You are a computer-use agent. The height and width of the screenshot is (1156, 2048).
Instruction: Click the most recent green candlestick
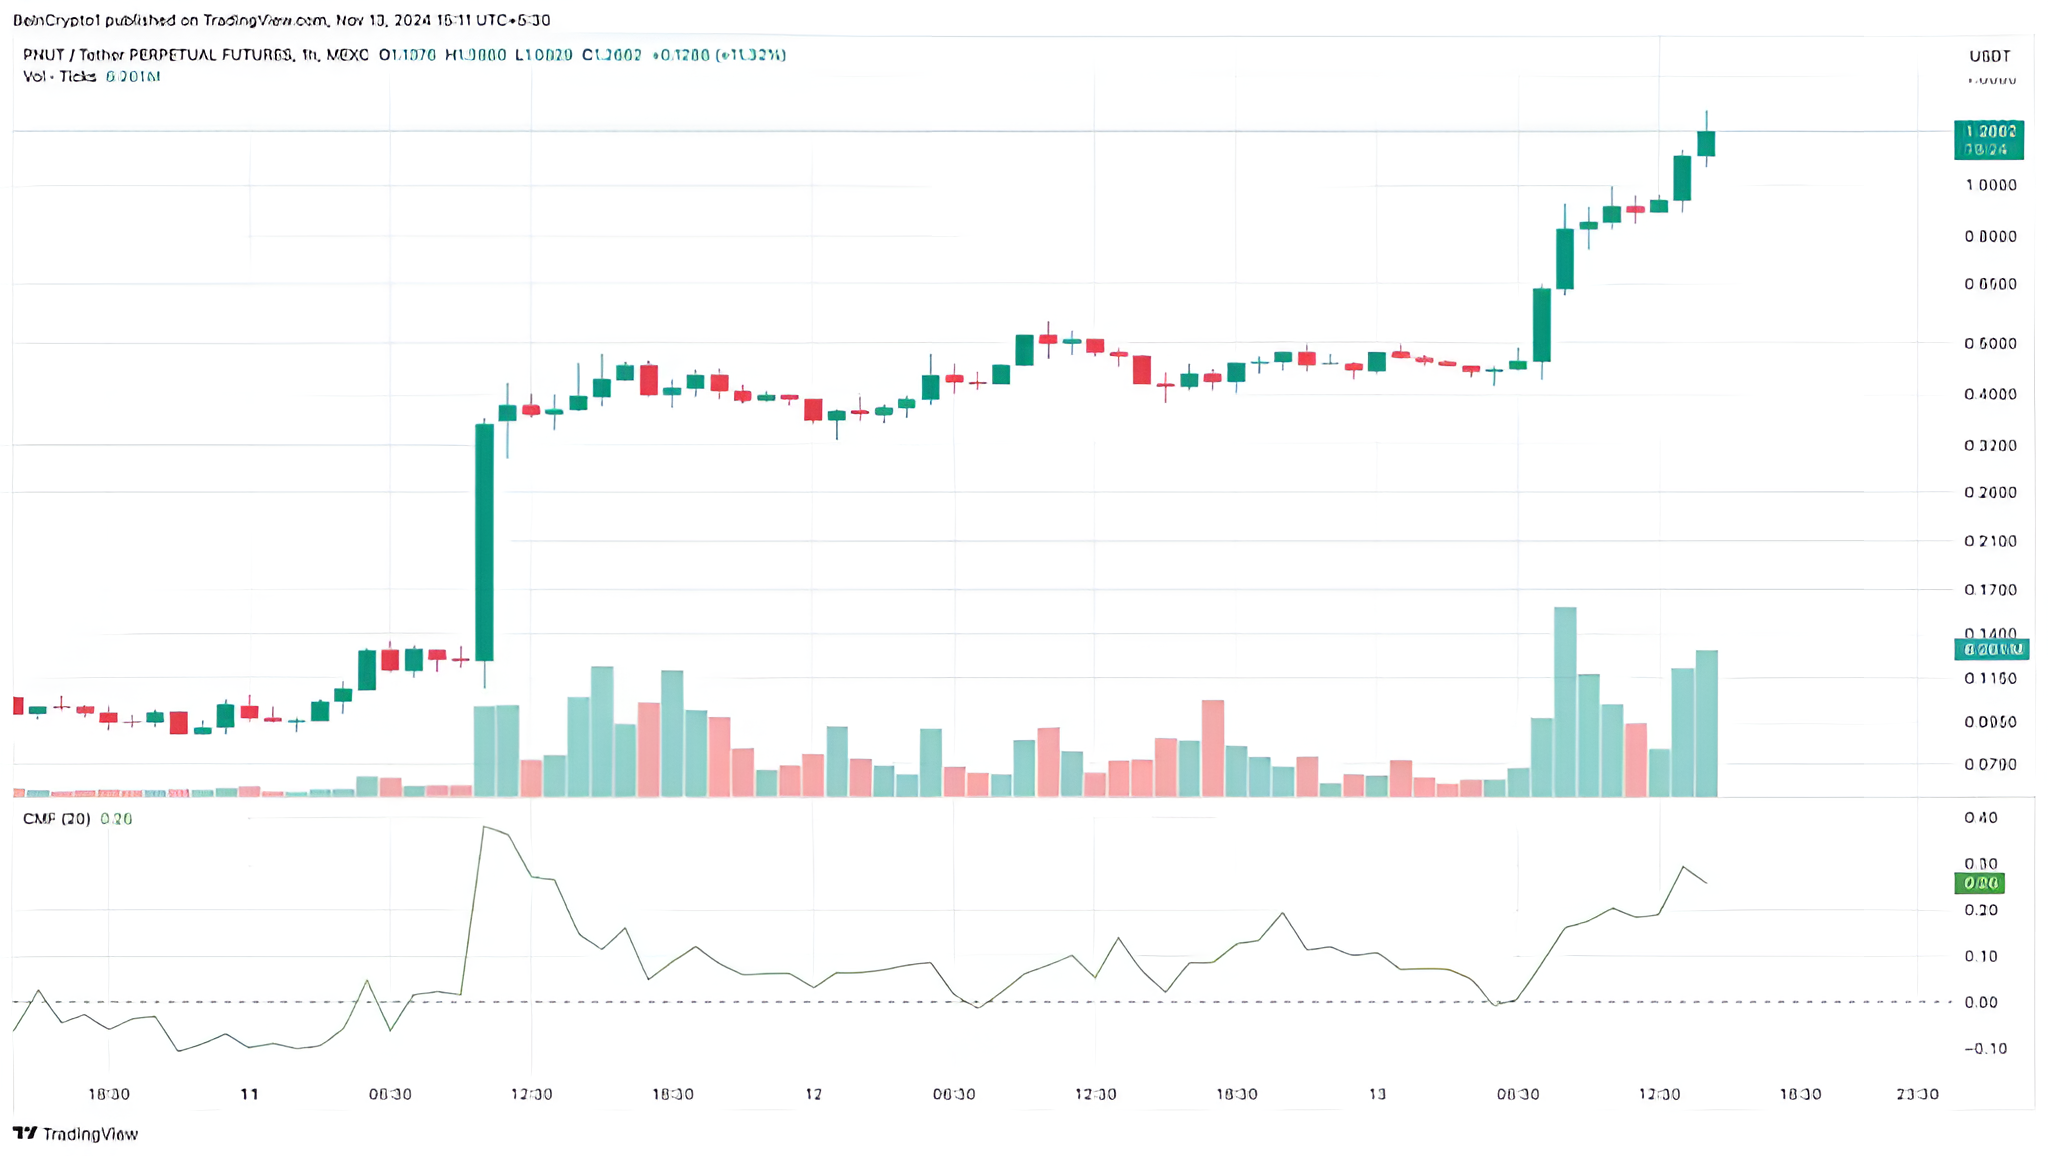1706,143
